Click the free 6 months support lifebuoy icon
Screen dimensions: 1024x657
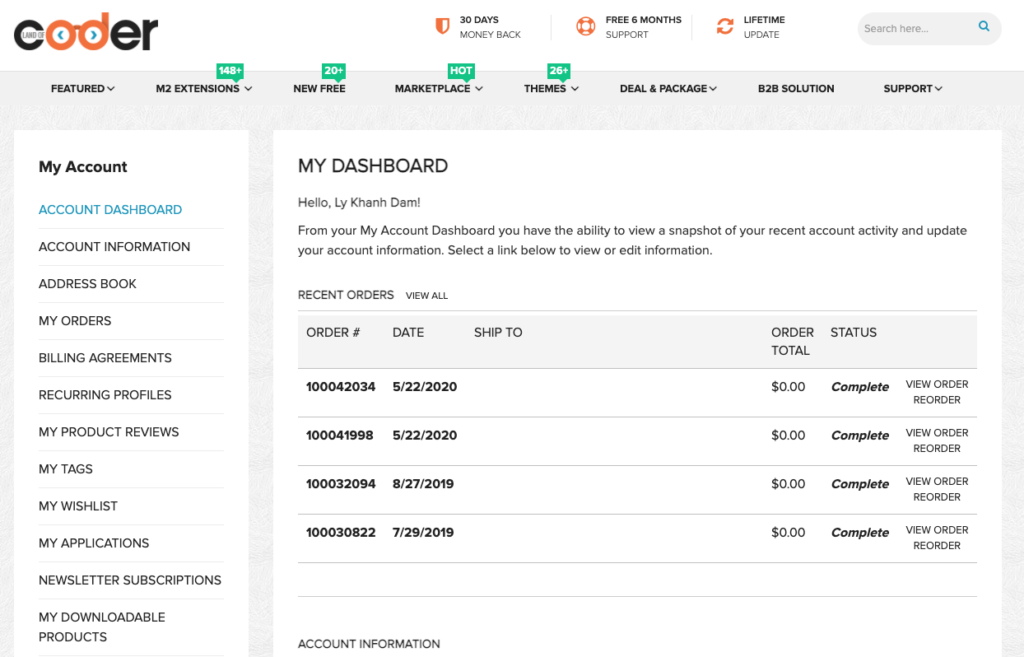pos(586,27)
